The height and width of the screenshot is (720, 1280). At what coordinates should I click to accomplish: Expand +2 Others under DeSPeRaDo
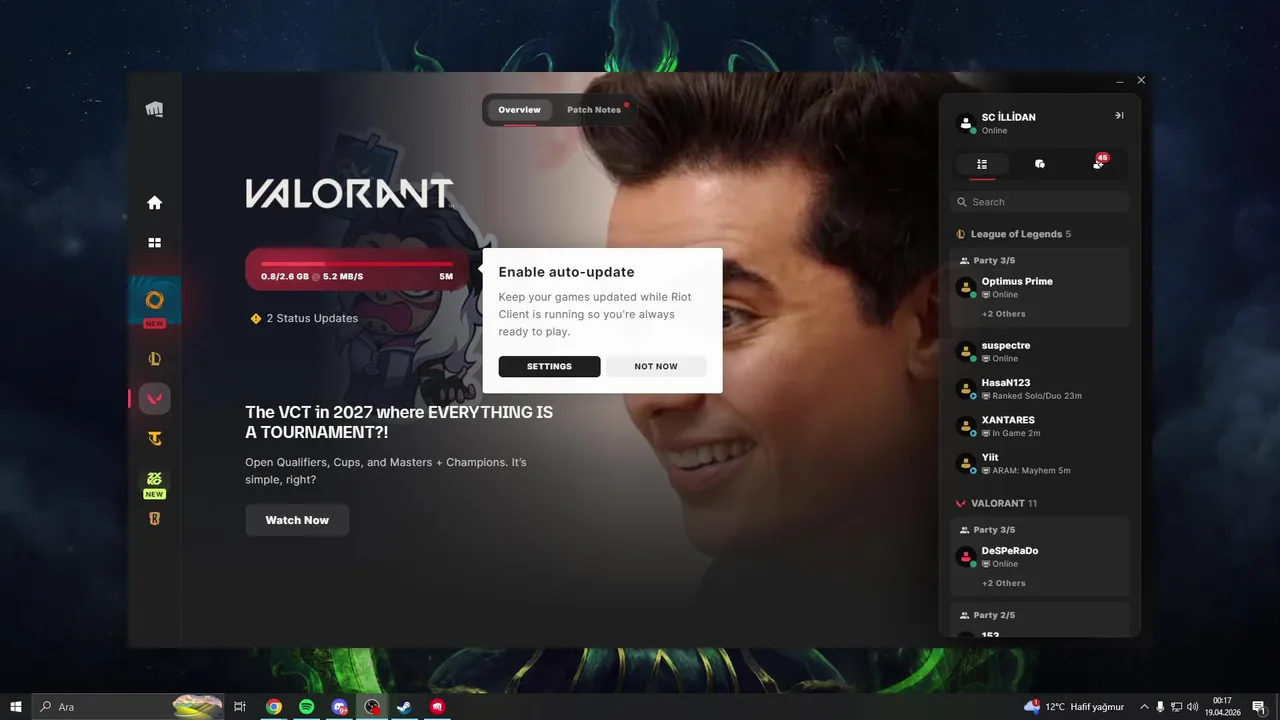[x=1003, y=583]
